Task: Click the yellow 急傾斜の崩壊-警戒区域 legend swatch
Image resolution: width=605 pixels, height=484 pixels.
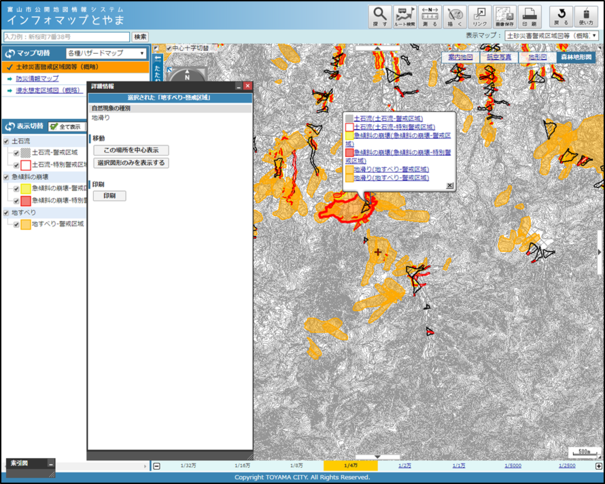Action: pyautogui.click(x=26, y=189)
